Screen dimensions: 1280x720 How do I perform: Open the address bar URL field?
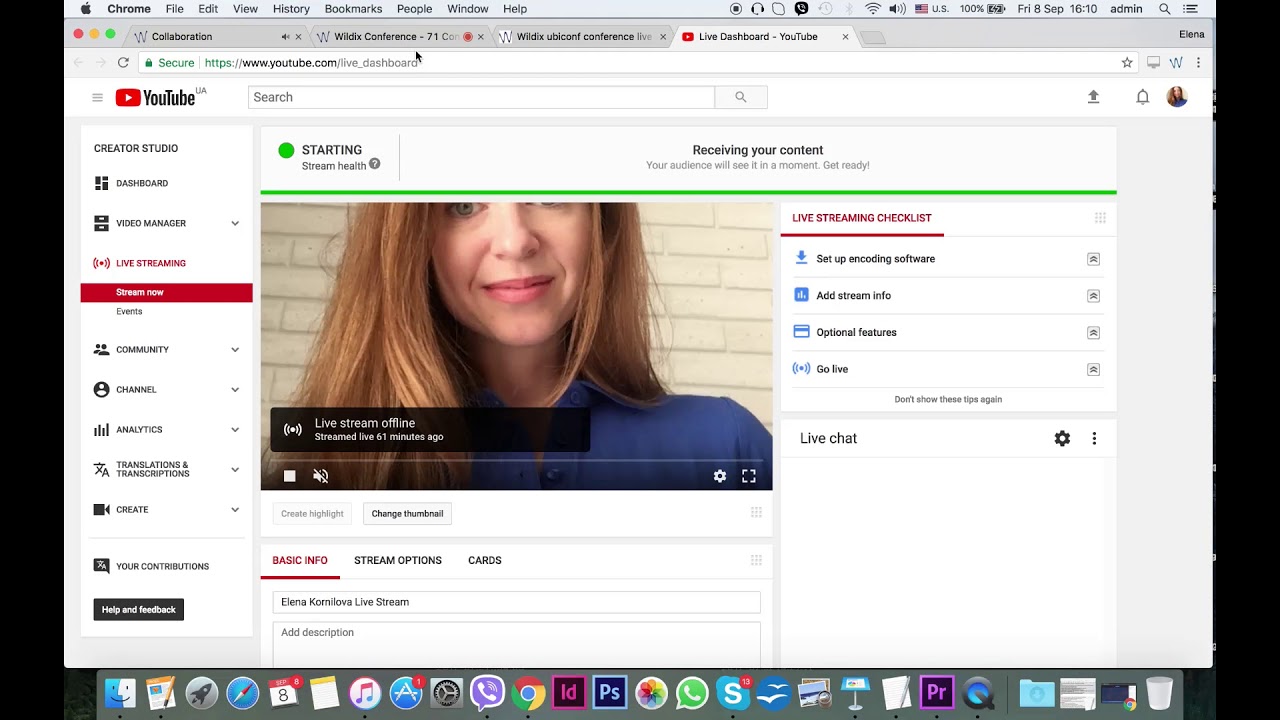pos(640,62)
